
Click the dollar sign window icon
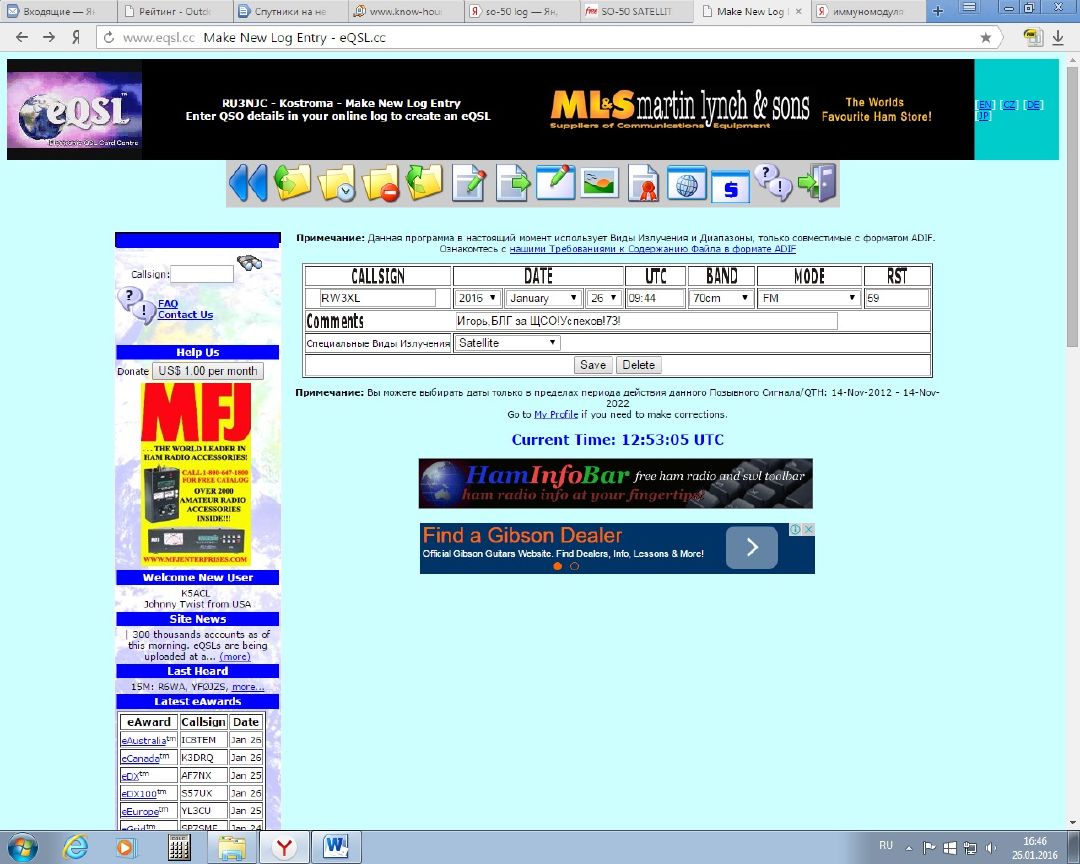tap(731, 186)
